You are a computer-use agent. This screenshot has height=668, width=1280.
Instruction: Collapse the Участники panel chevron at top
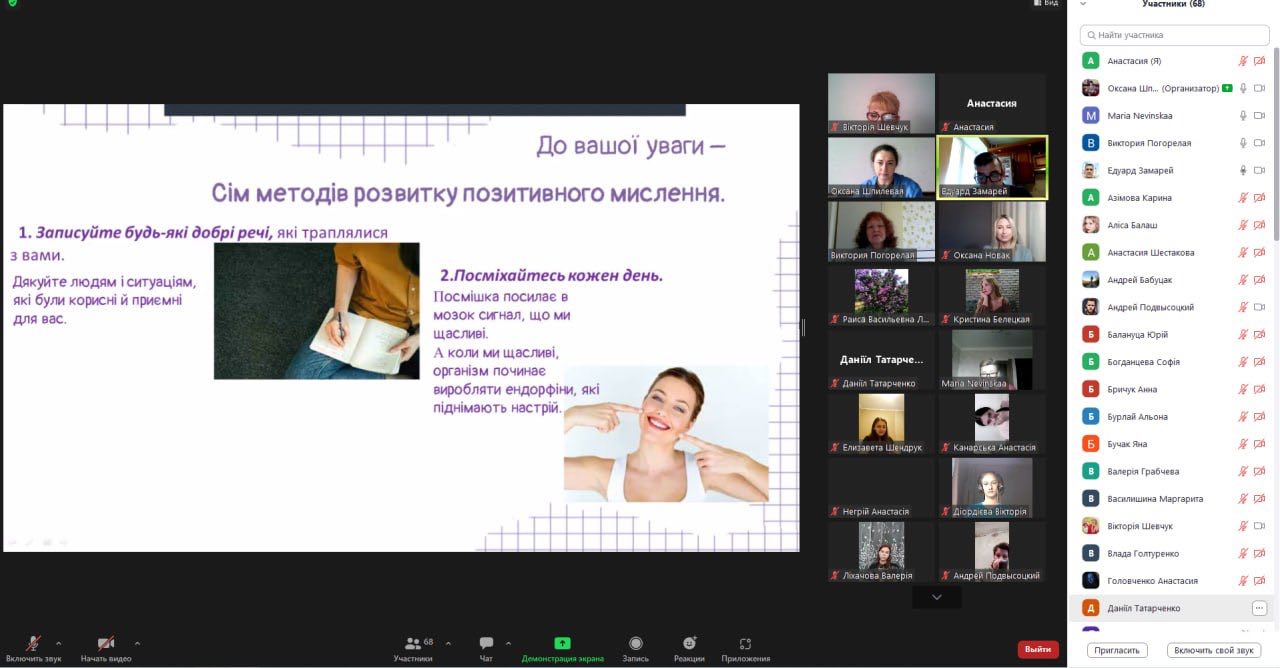pyautogui.click(x=1083, y=4)
